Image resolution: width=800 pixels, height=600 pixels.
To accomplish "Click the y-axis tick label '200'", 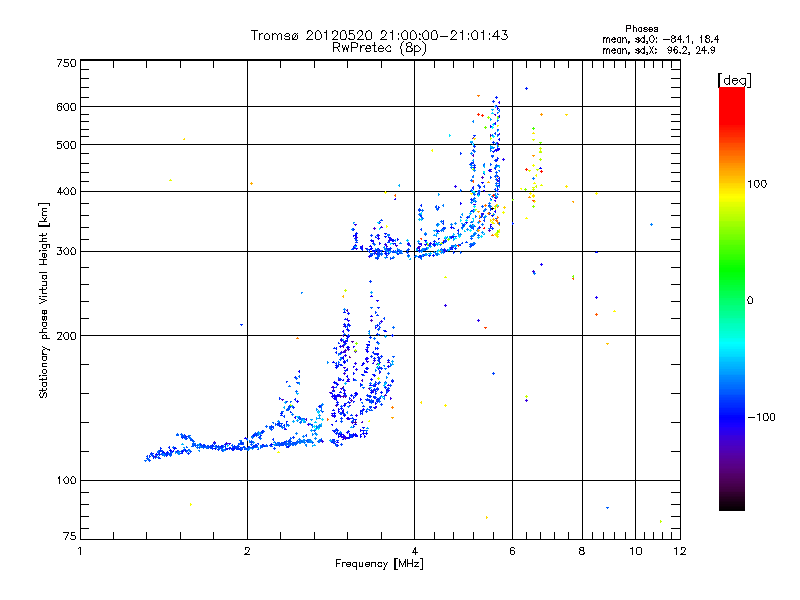I will (66, 336).
